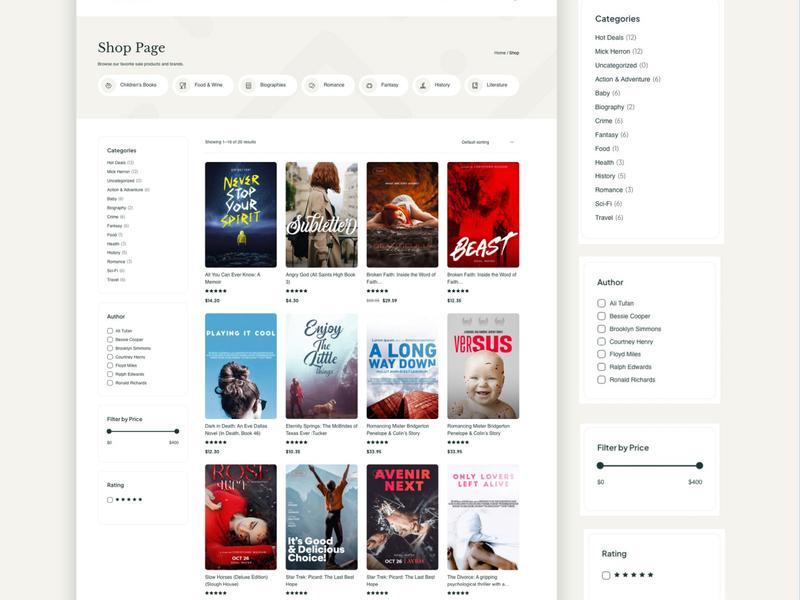The width and height of the screenshot is (800, 600).
Task: Click the $29.59 sale price
Action: [390, 301]
